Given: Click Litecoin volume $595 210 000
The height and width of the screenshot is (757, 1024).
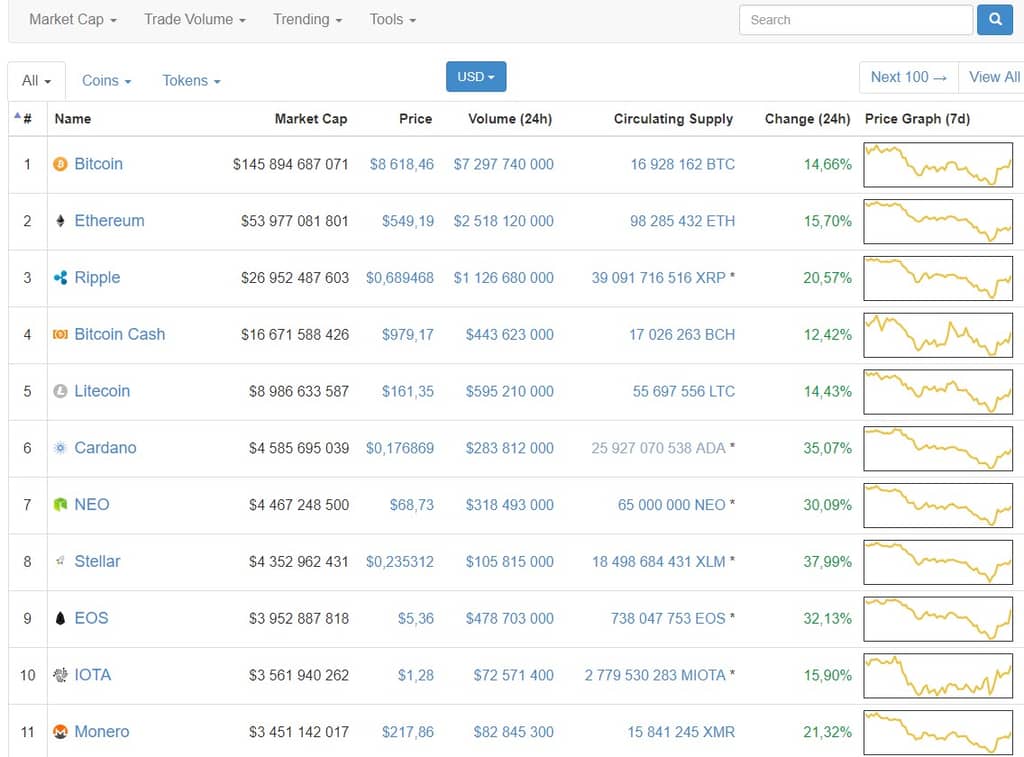Looking at the screenshot, I should (x=509, y=391).
